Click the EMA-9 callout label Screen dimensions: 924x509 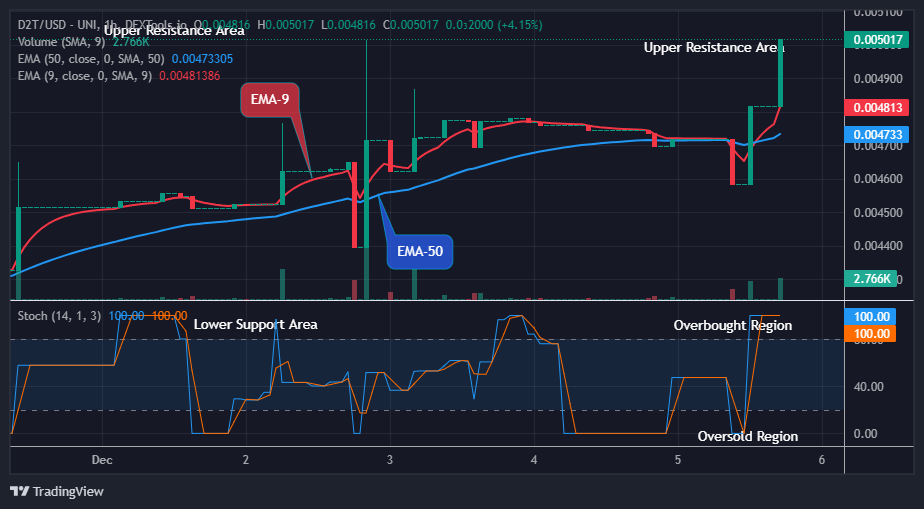(270, 99)
